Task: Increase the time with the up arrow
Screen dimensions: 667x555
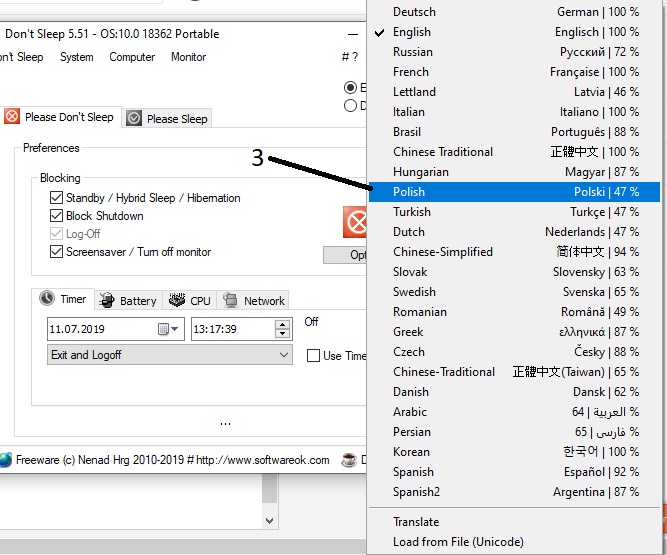Action: click(282, 324)
